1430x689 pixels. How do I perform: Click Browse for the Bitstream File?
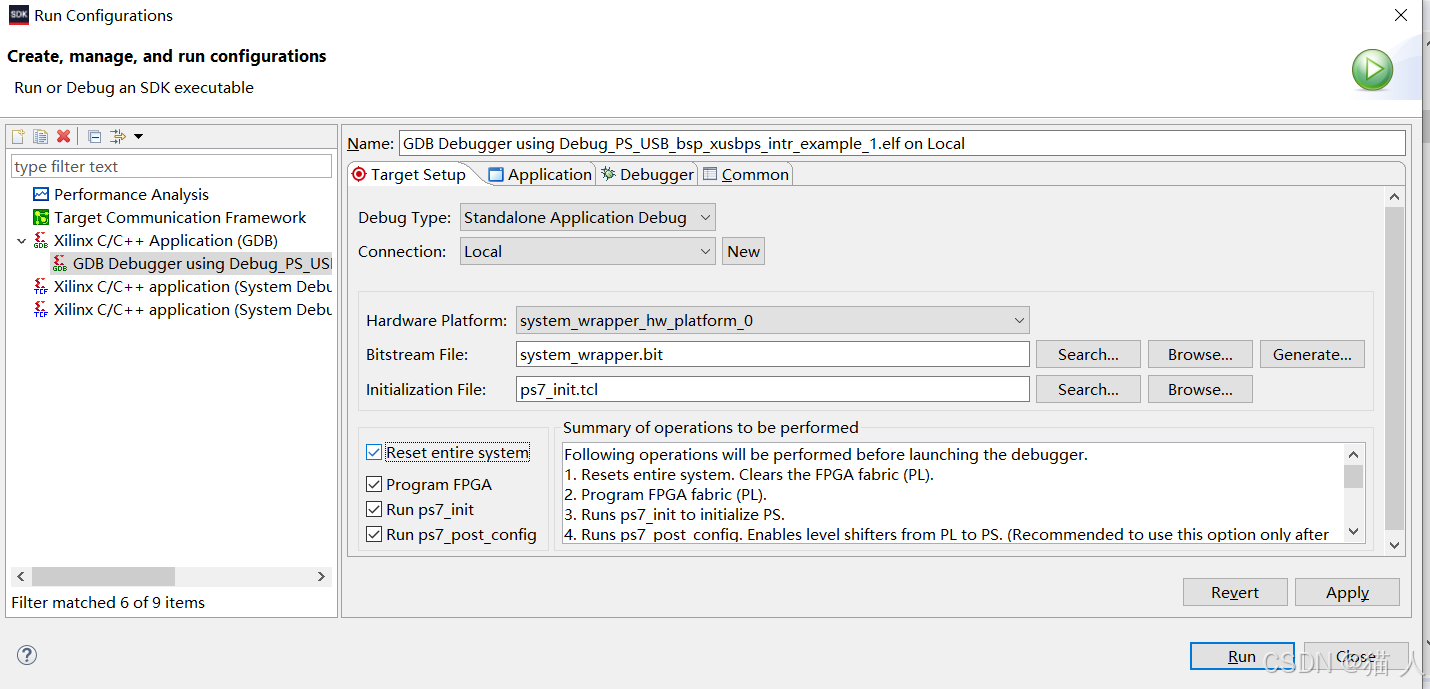[x=1200, y=354]
